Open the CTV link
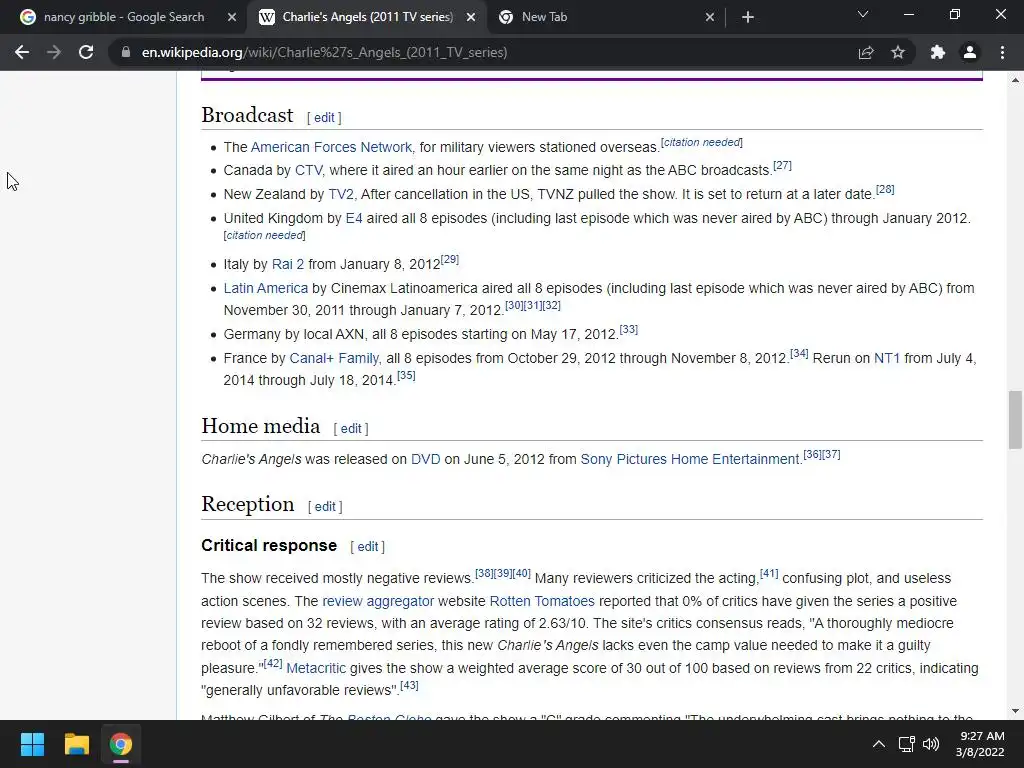This screenshot has width=1024, height=768. point(308,170)
